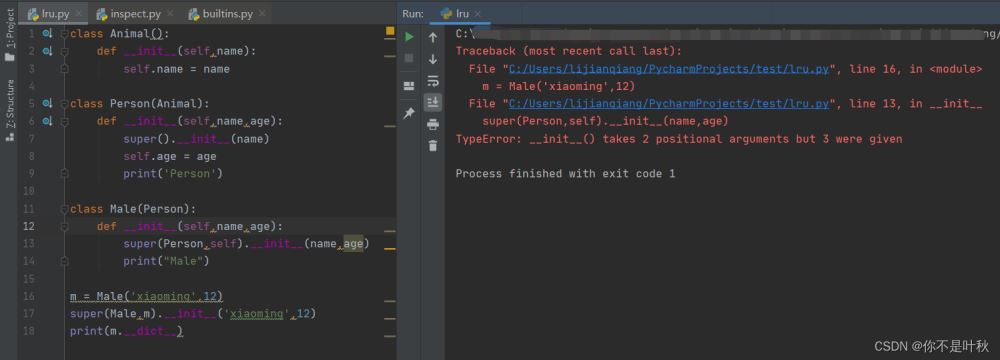Click the Down the Stack Trace arrow
Viewport: 1000px width, 360px height.
(433, 59)
